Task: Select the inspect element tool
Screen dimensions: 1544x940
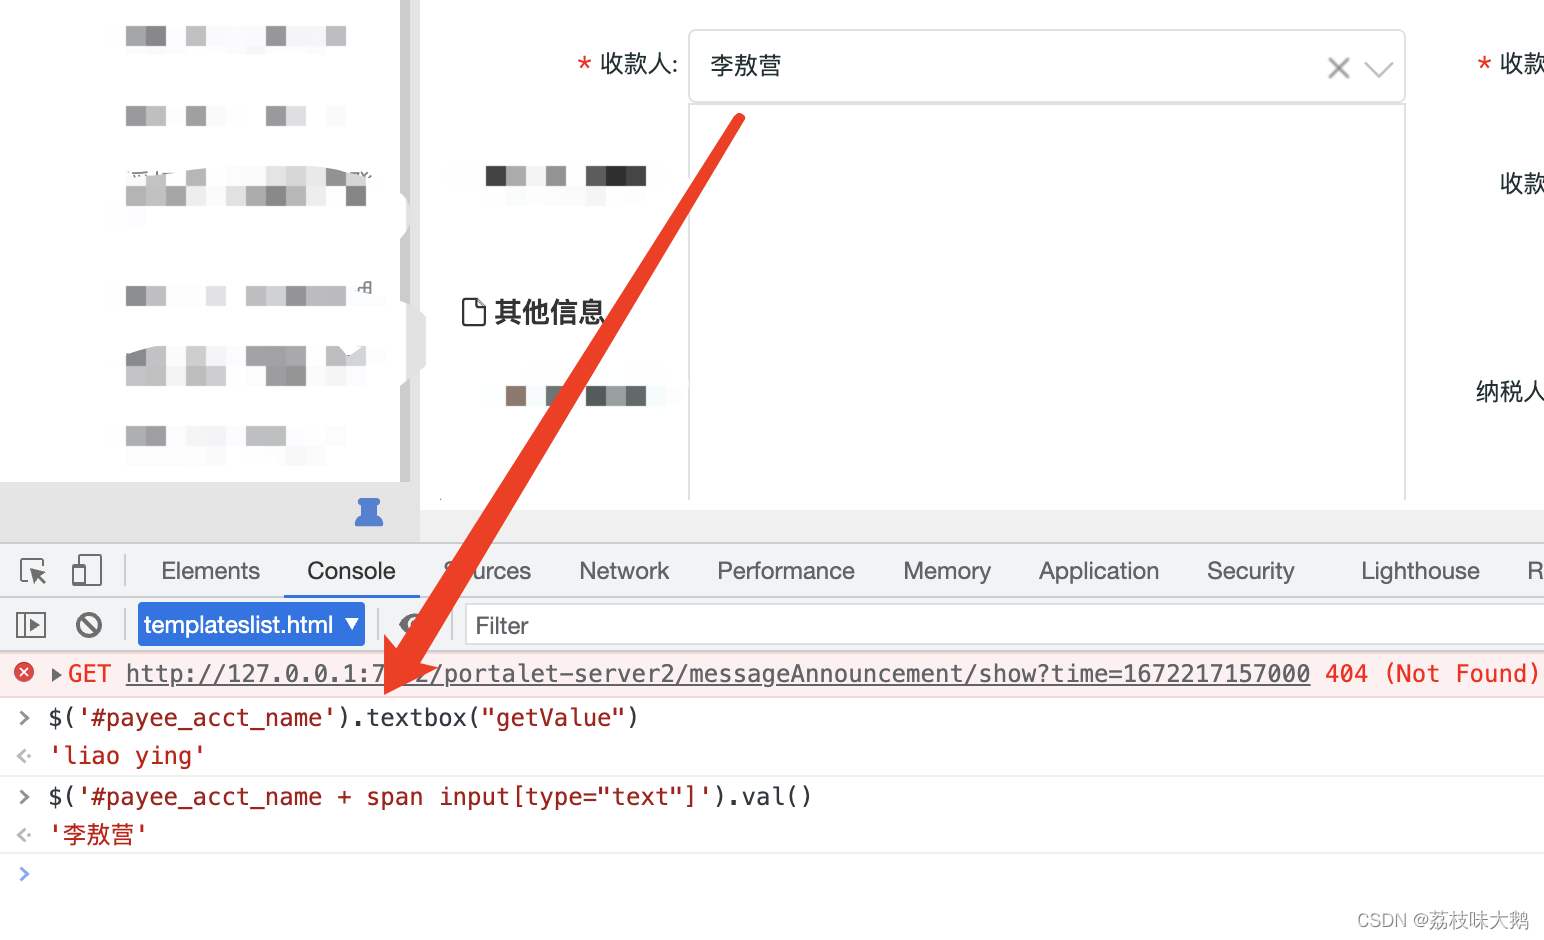Action: click(x=33, y=570)
